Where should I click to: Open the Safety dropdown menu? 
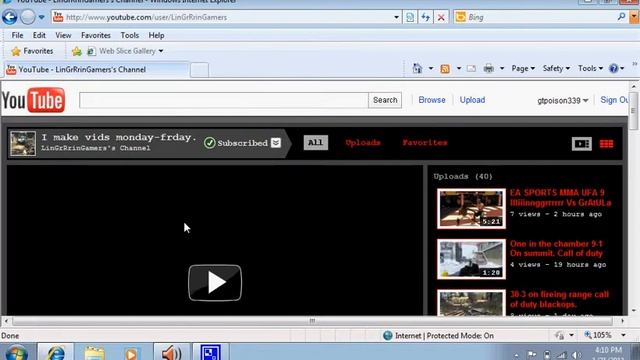[556, 69]
